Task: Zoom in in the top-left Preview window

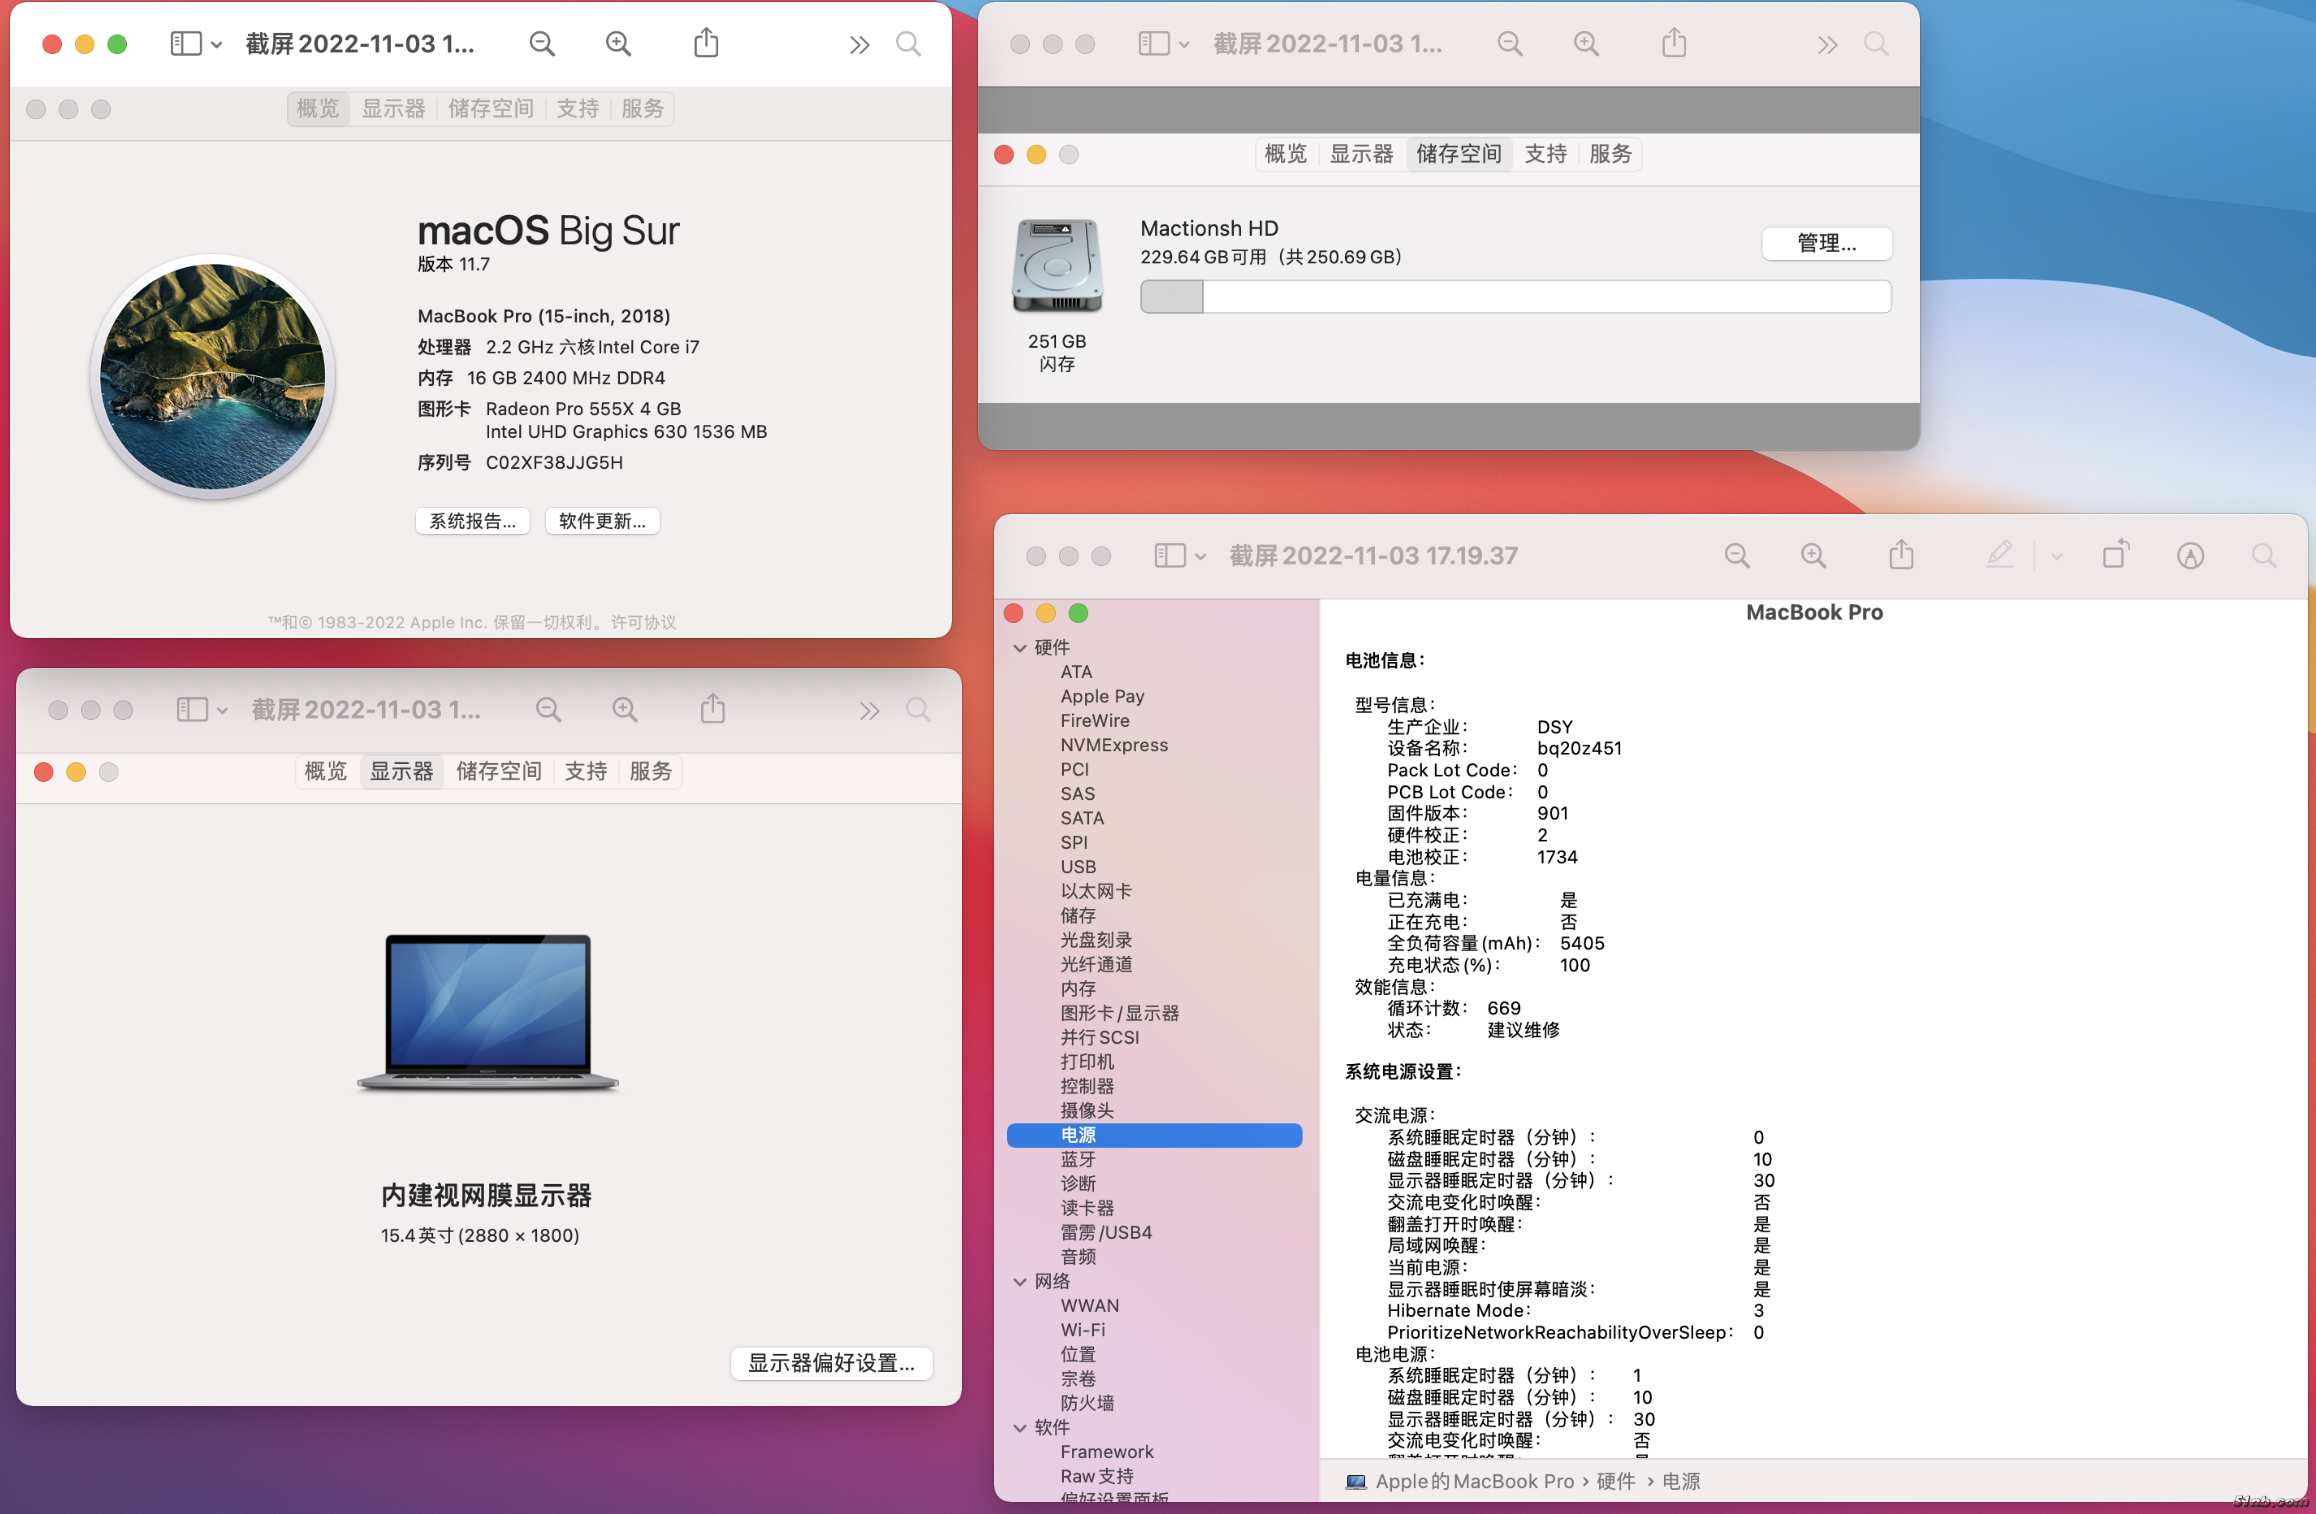Action: pos(618,44)
